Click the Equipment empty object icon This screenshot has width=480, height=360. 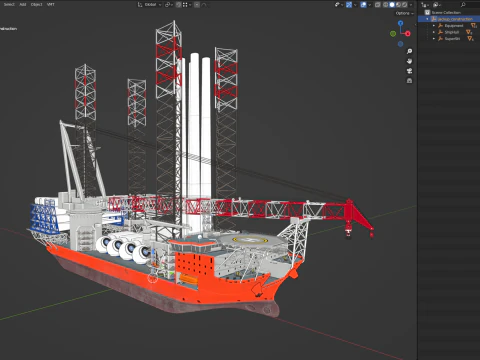(x=440, y=26)
